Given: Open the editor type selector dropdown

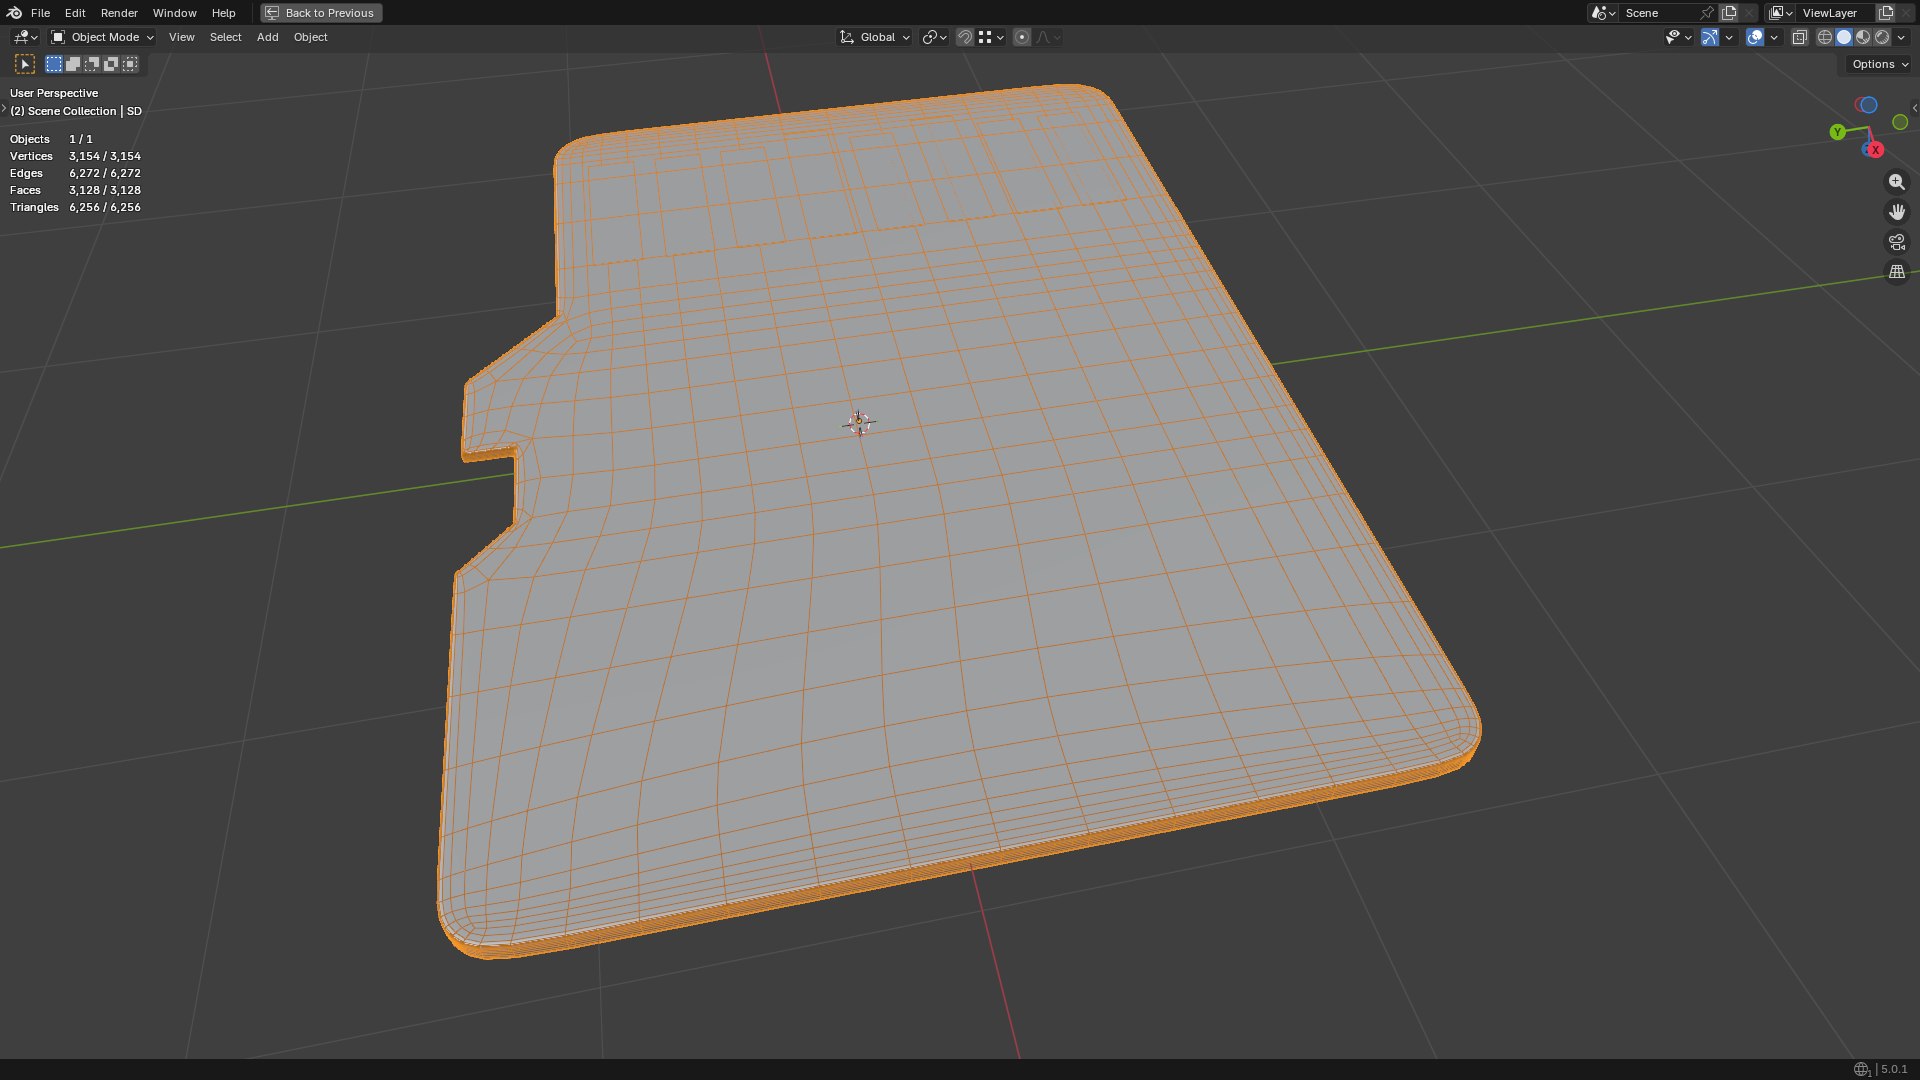Looking at the screenshot, I should point(25,37).
